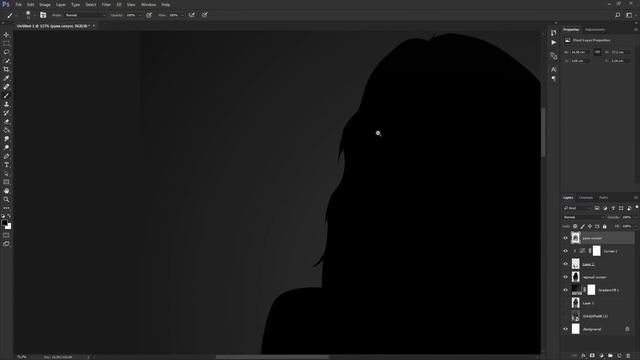Toggle pressure for size button
Screen dimensions: 640x360
point(204,15)
